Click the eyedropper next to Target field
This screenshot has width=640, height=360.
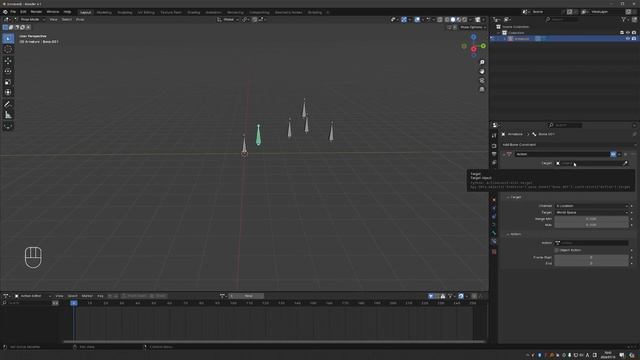pos(625,163)
